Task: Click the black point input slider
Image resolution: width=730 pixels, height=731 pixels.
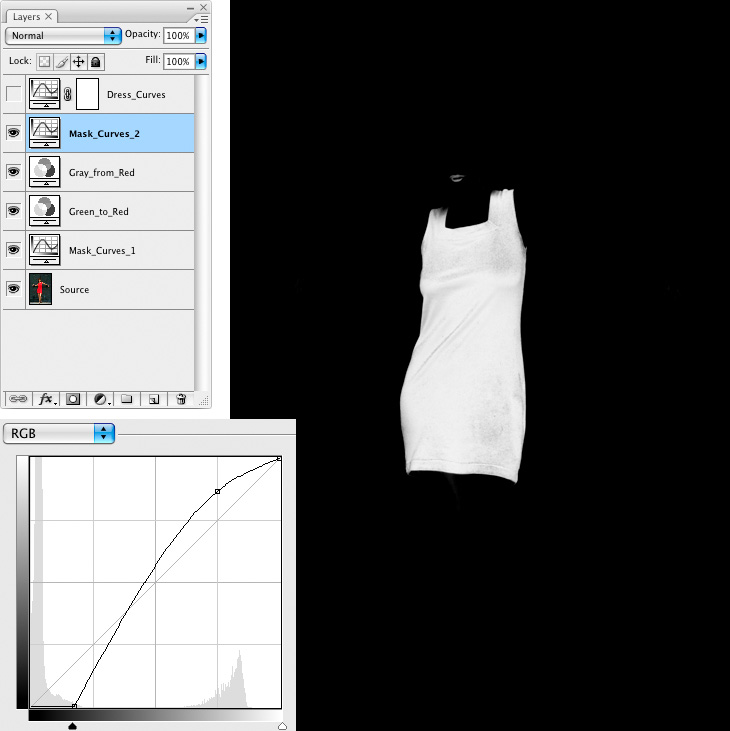Action: click(x=73, y=726)
